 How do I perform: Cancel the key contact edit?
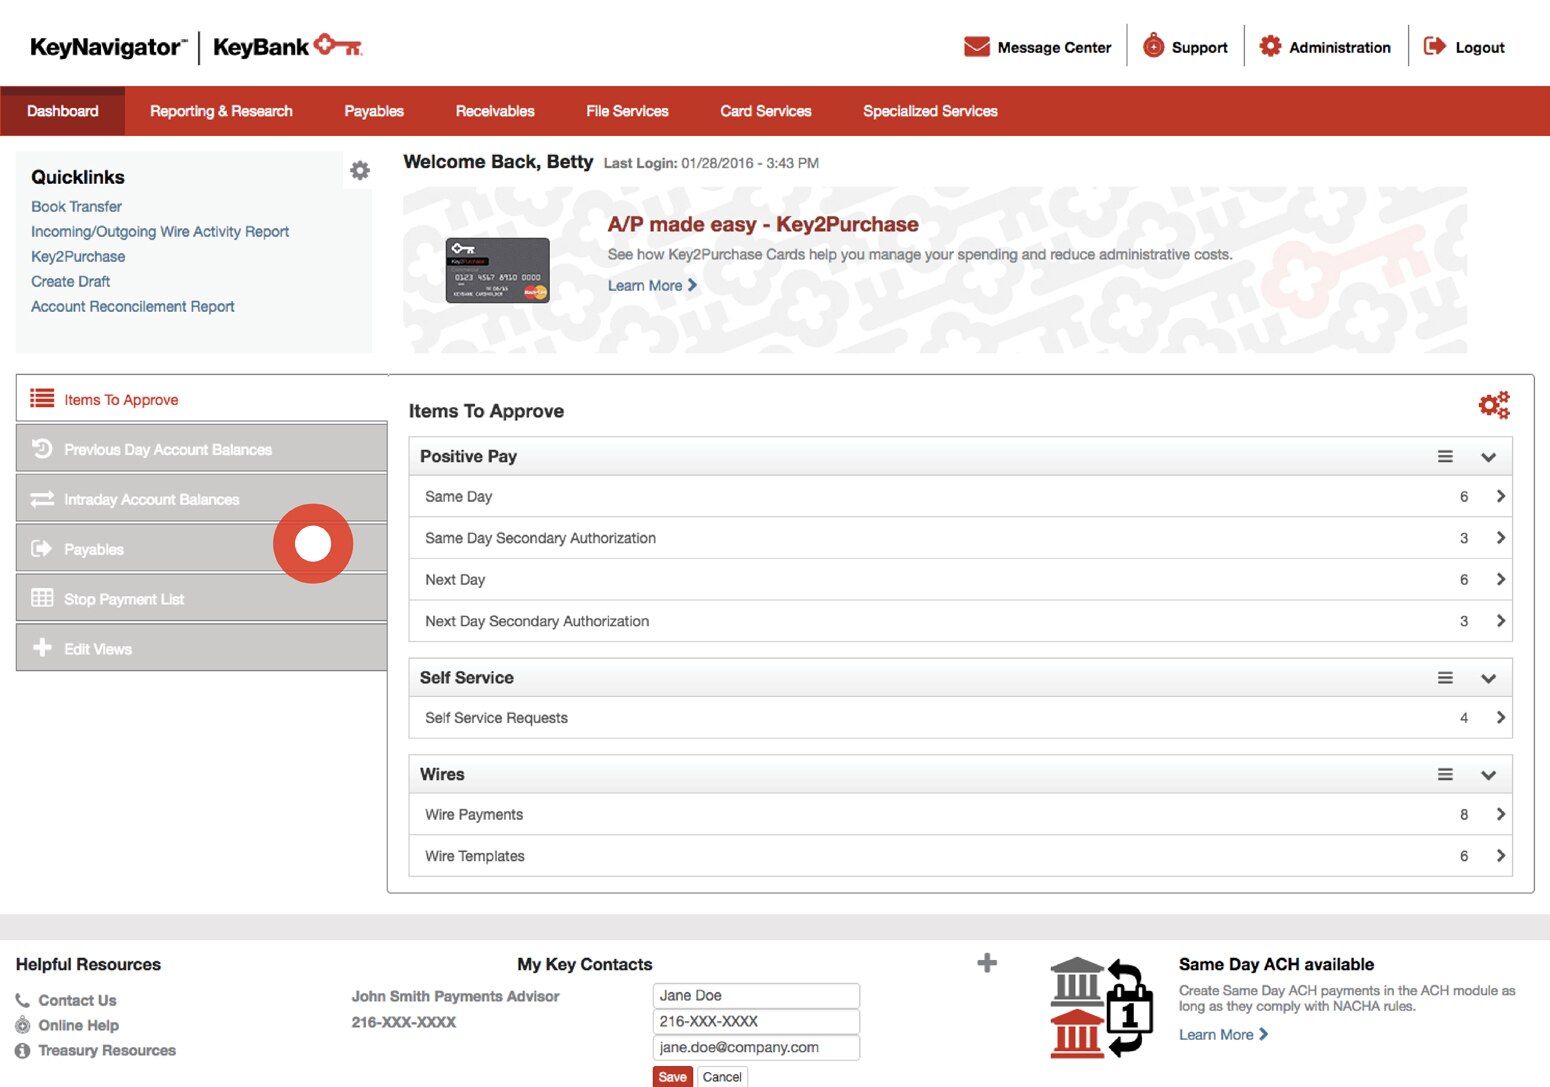(722, 1077)
